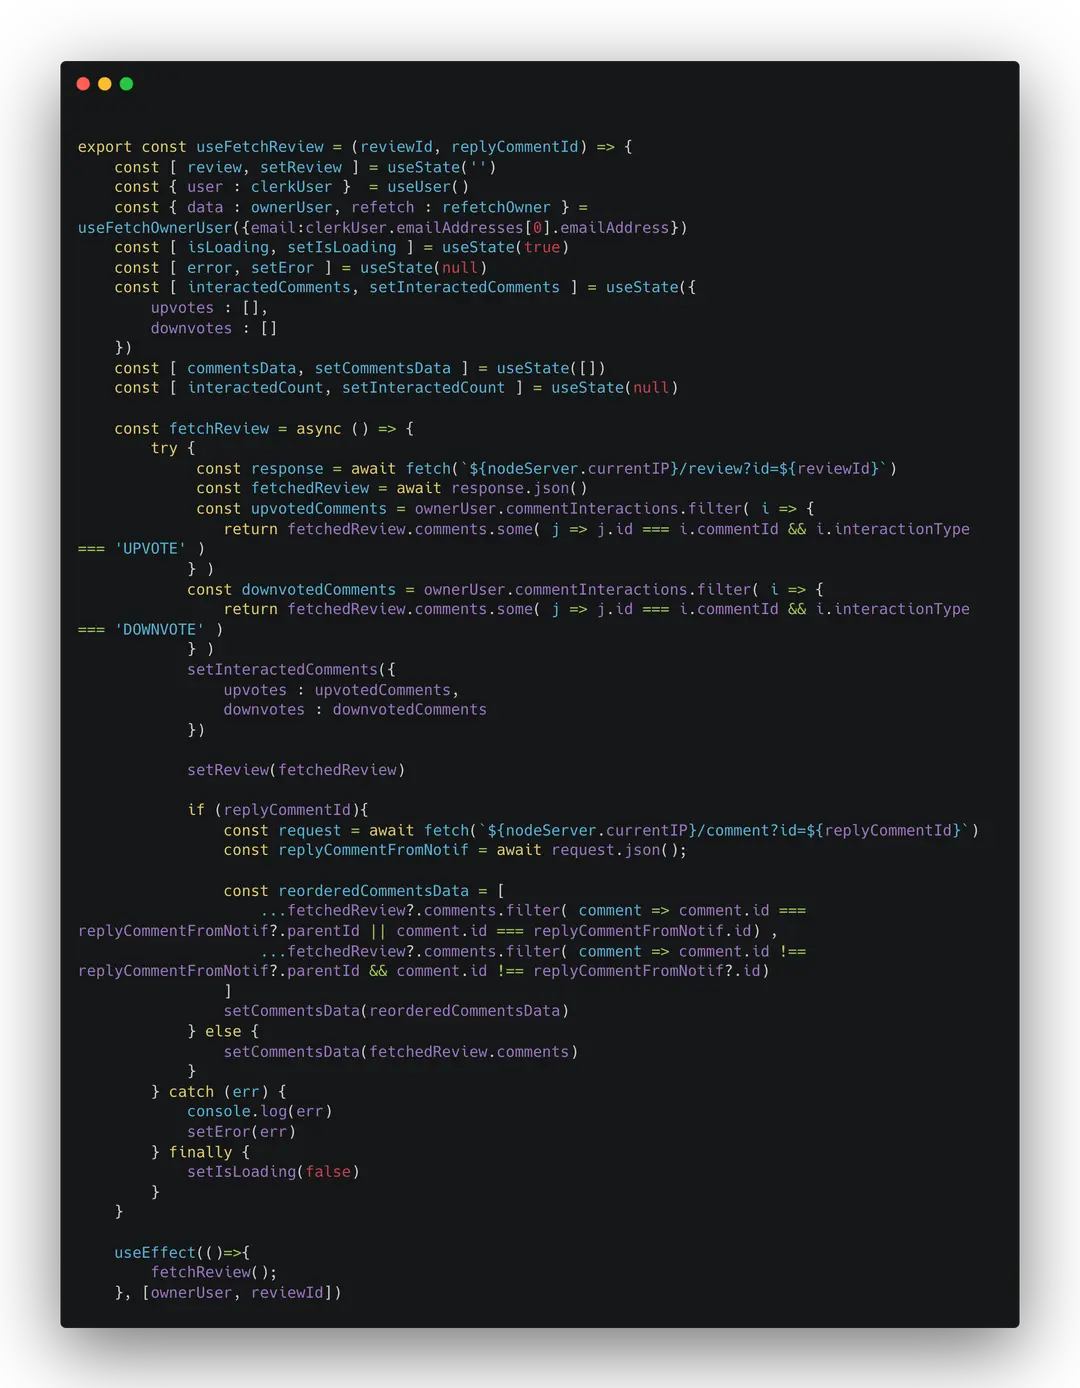Click the 'DOWNVOTE' string literal
Viewport: 1080px width, 1388px height.
159,629
